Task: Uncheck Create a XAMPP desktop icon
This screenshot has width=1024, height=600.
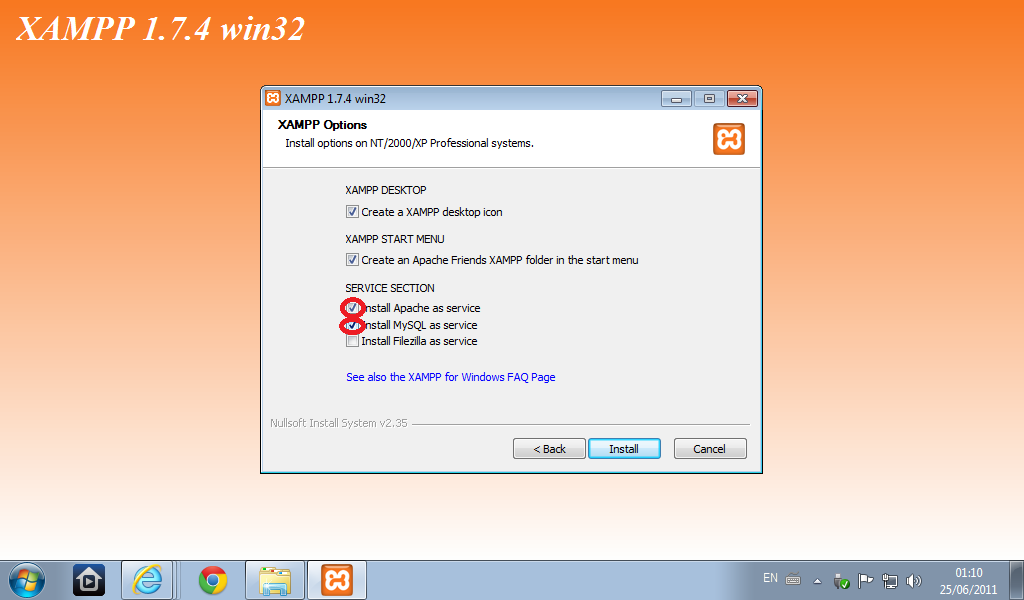Action: coord(352,212)
